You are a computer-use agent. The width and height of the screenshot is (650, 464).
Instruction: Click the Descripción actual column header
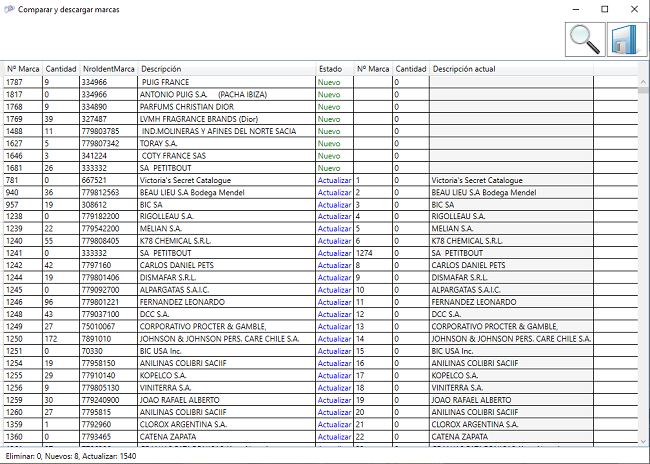pos(511,69)
